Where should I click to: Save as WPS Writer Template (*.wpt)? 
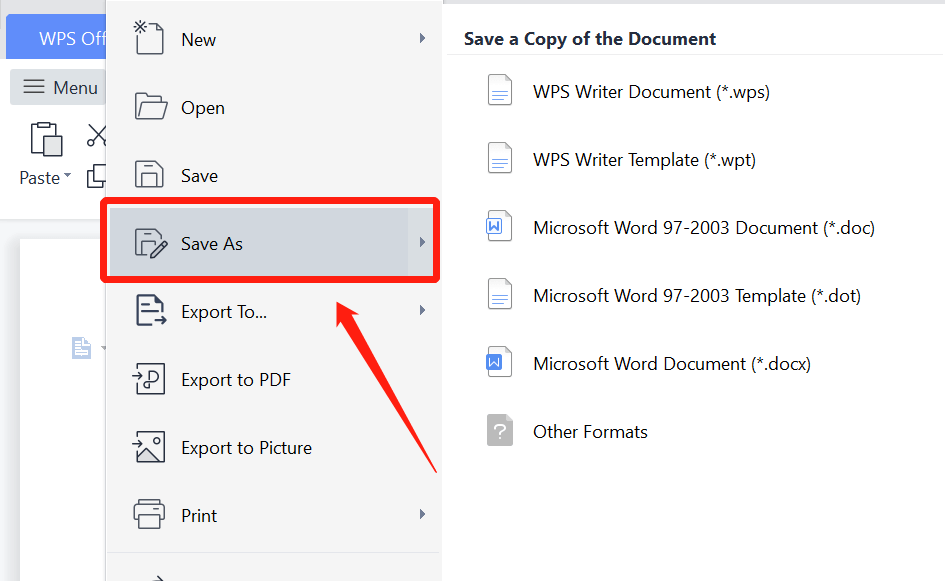click(x=644, y=160)
